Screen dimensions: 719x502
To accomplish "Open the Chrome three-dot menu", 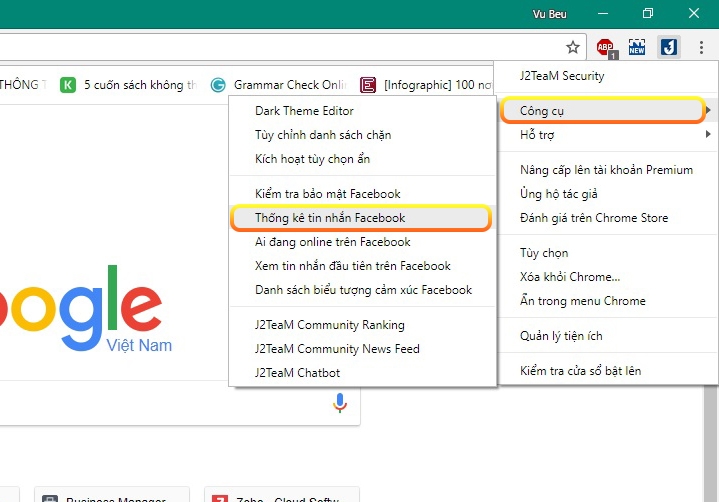I will point(701,47).
